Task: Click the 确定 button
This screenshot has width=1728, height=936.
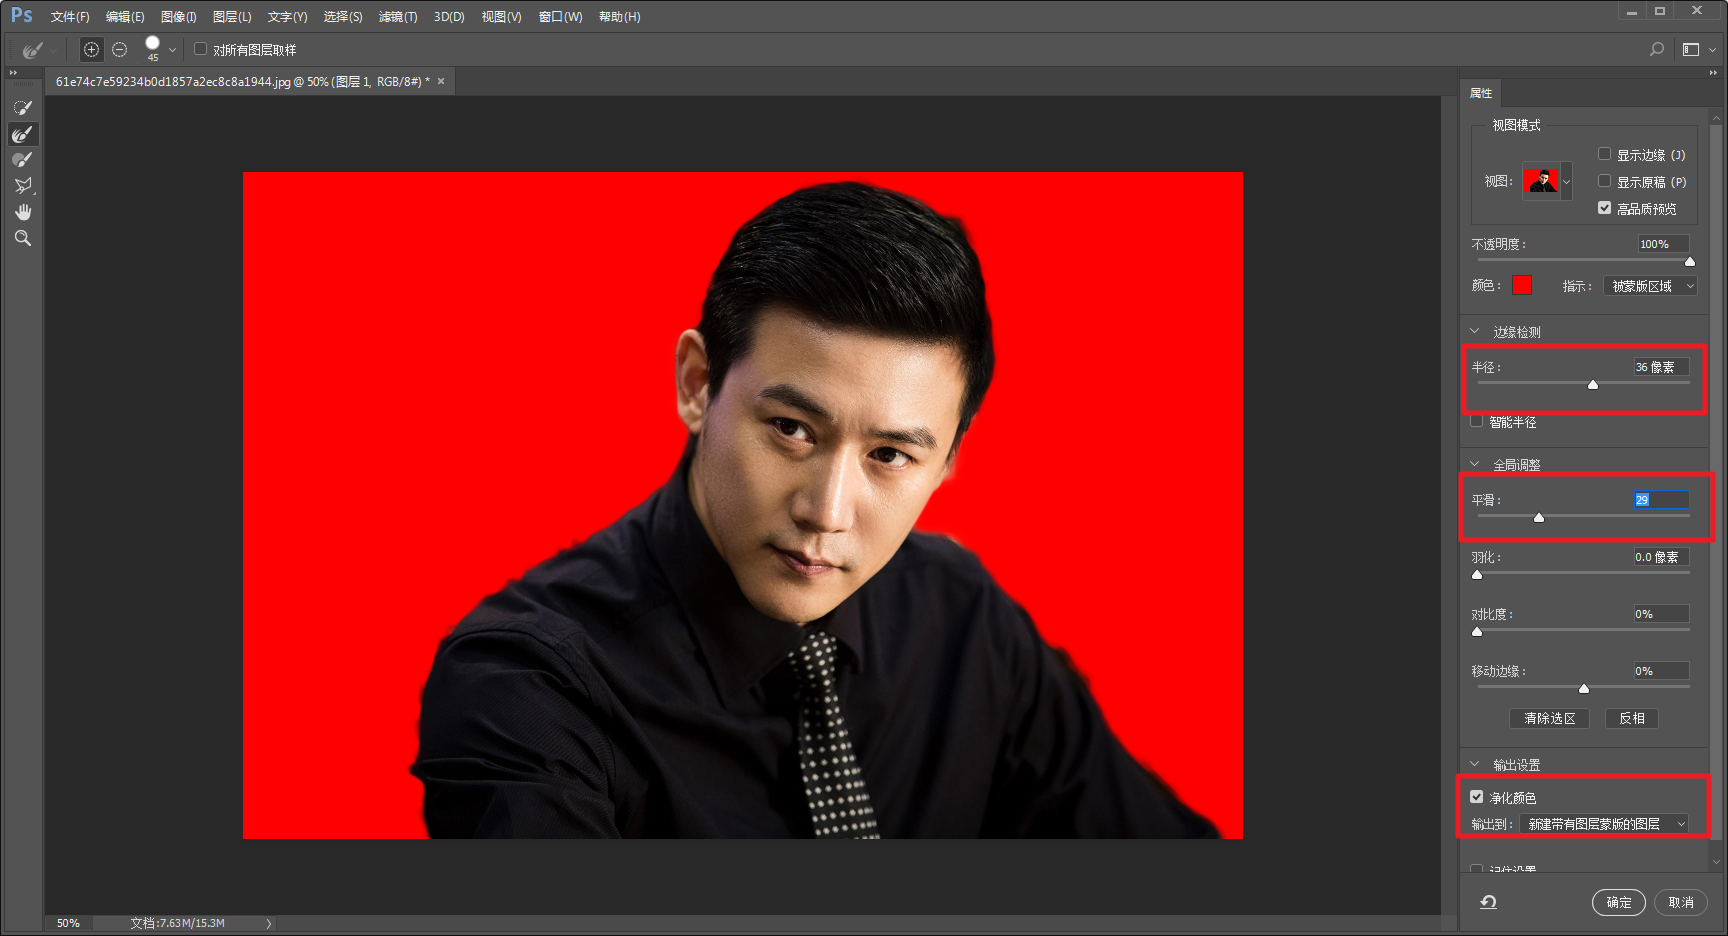Action: pyautogui.click(x=1619, y=902)
